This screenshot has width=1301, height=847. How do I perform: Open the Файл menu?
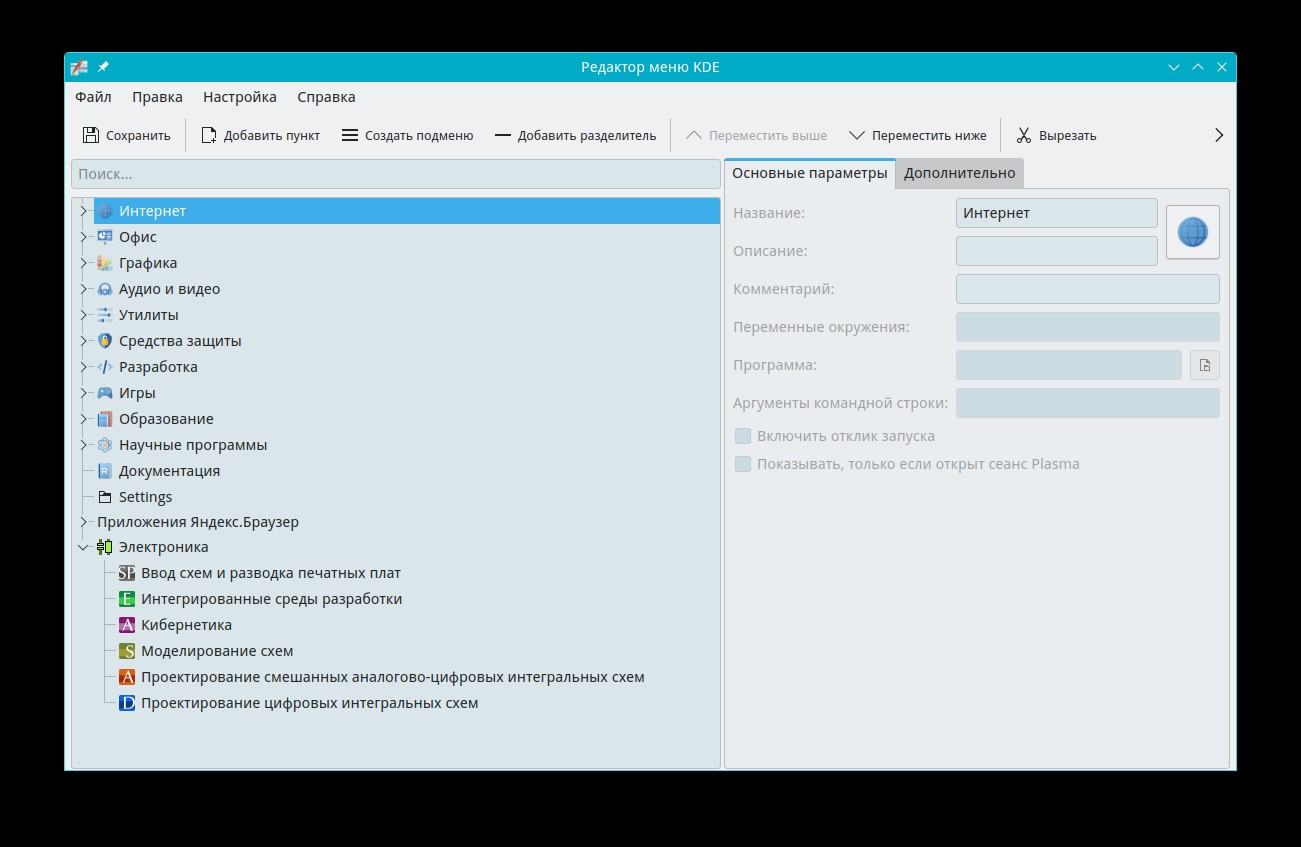[93, 97]
